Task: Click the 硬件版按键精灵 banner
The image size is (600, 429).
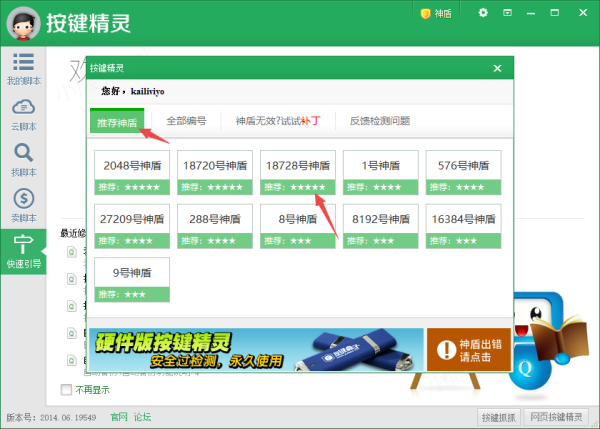Action: [x=256, y=349]
